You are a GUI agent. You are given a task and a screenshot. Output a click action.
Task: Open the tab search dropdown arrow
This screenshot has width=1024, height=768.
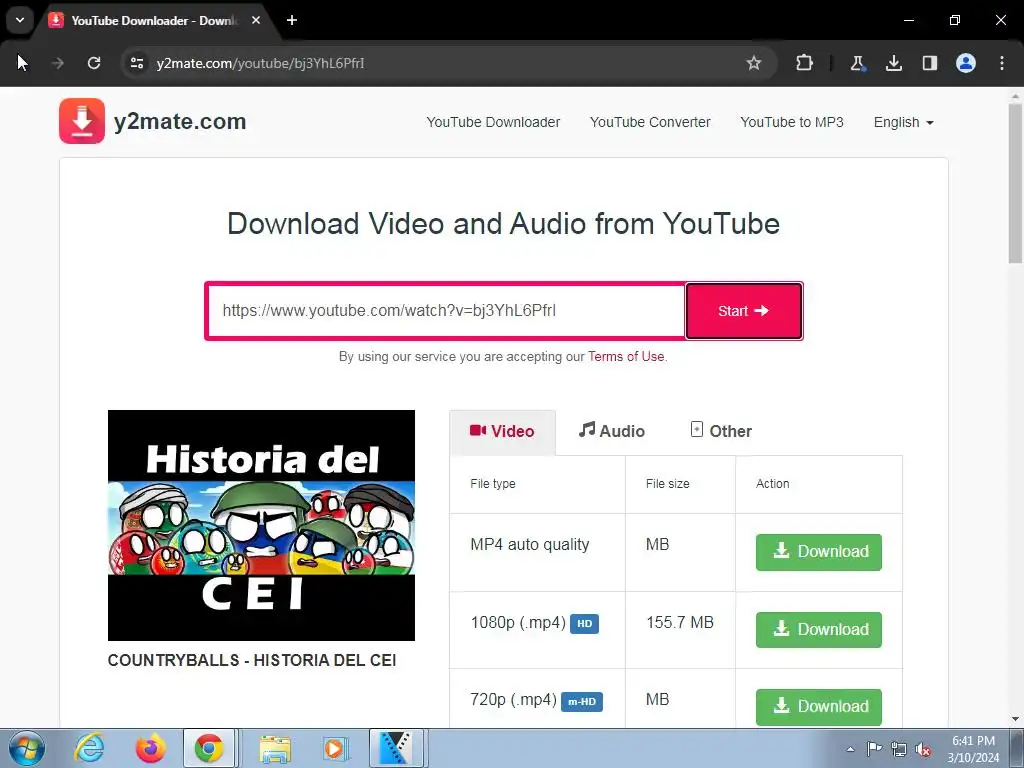[20, 20]
